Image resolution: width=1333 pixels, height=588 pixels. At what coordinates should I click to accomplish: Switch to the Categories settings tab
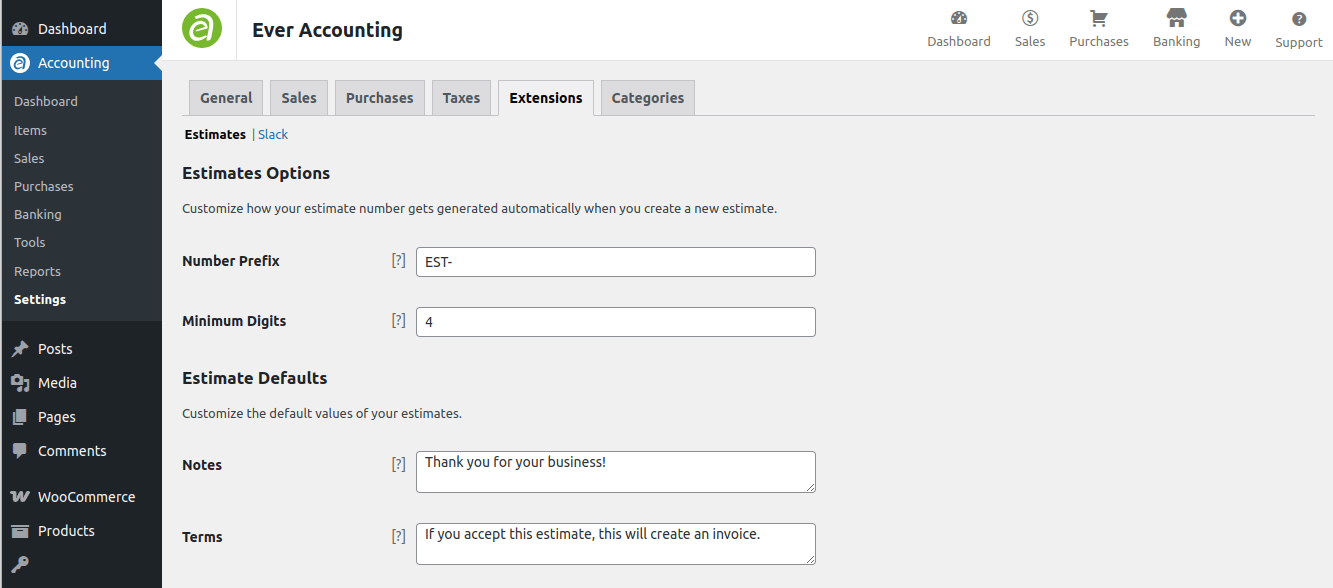648,98
